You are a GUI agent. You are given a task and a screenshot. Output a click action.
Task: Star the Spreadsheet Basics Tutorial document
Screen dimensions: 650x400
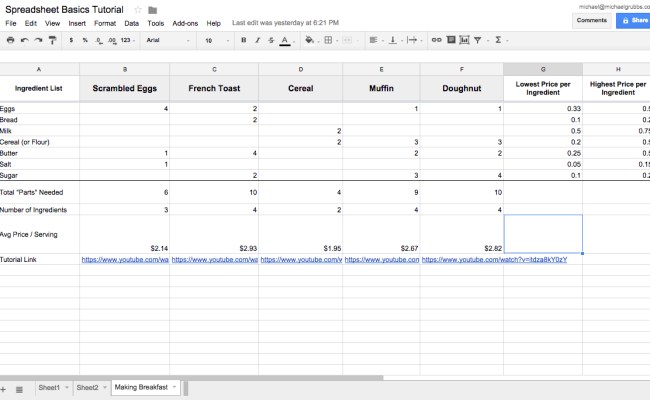(x=138, y=10)
